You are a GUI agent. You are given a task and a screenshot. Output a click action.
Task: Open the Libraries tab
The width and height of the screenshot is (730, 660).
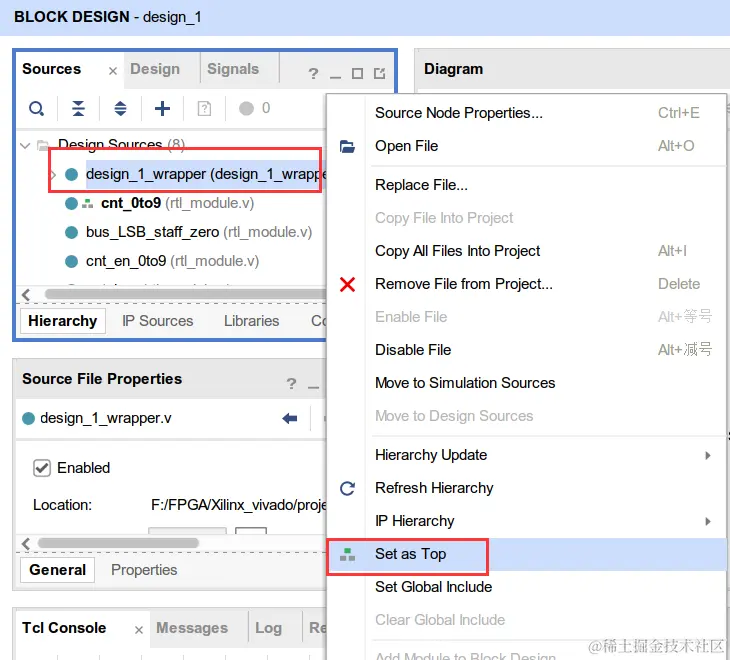click(251, 321)
